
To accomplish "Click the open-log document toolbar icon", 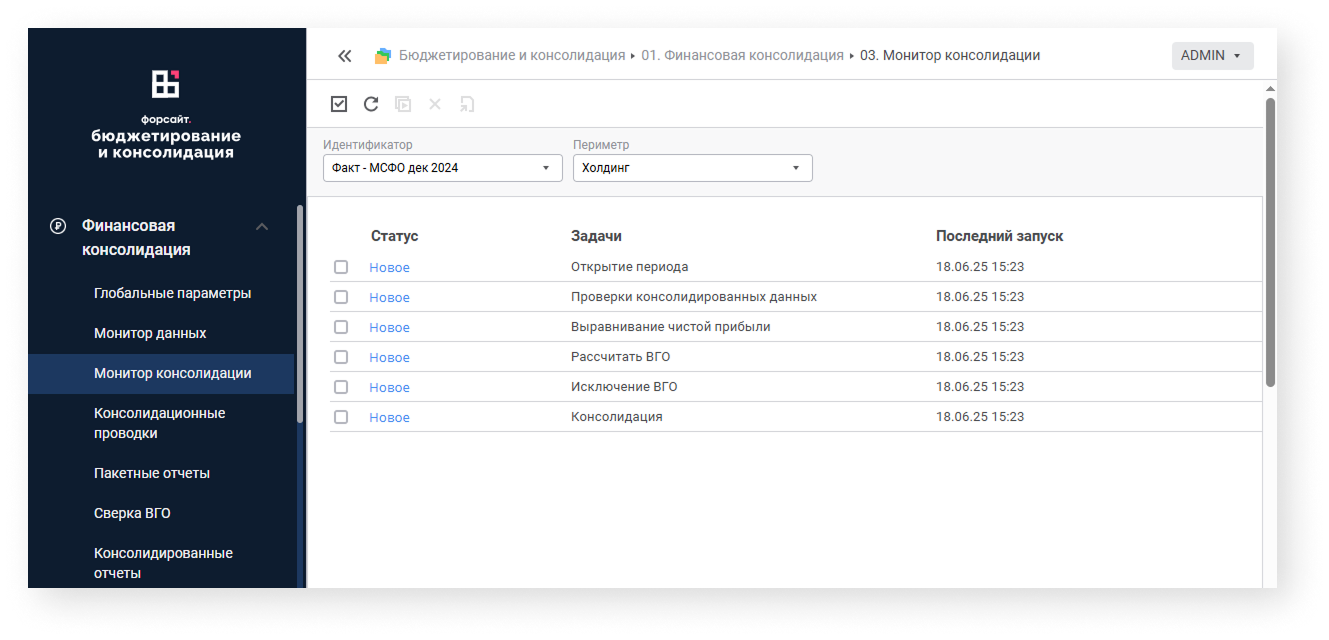I will point(467,104).
